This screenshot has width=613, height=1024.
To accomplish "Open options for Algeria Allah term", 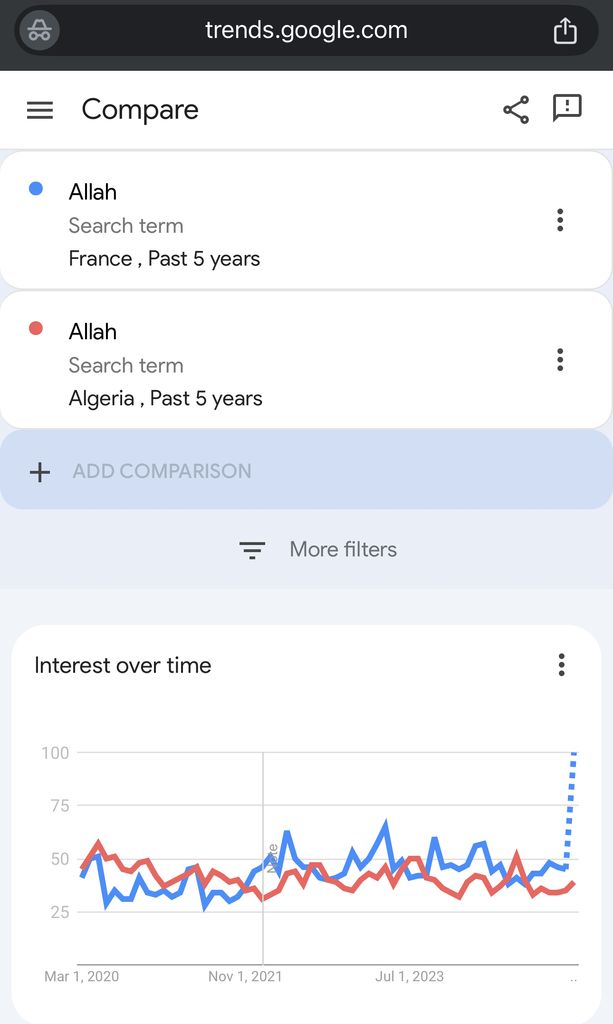I will coord(560,359).
